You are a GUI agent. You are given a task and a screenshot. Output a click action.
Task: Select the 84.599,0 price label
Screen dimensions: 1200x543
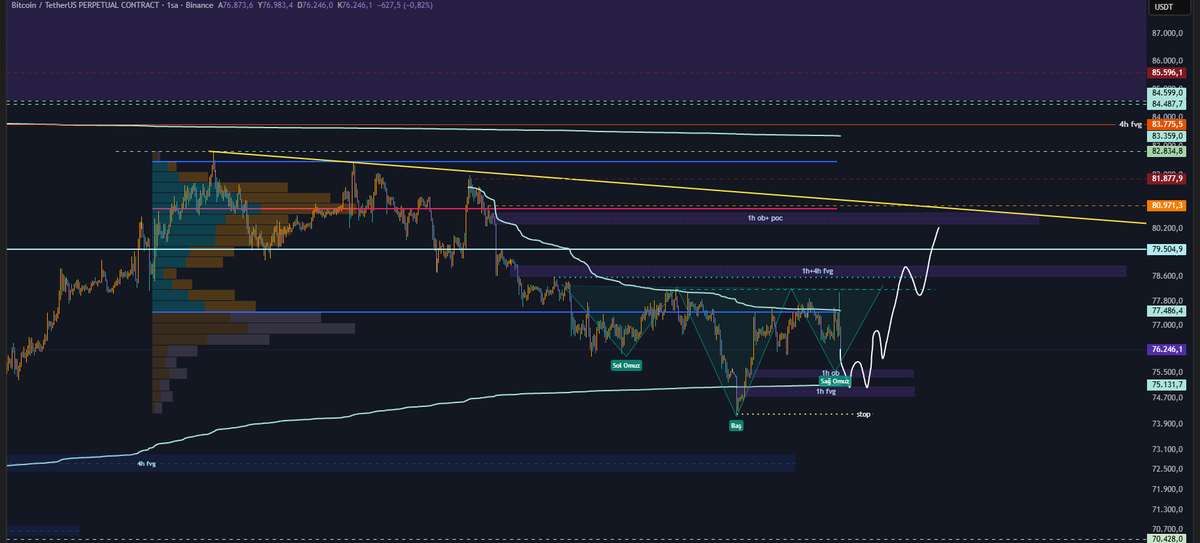[x=1167, y=94]
